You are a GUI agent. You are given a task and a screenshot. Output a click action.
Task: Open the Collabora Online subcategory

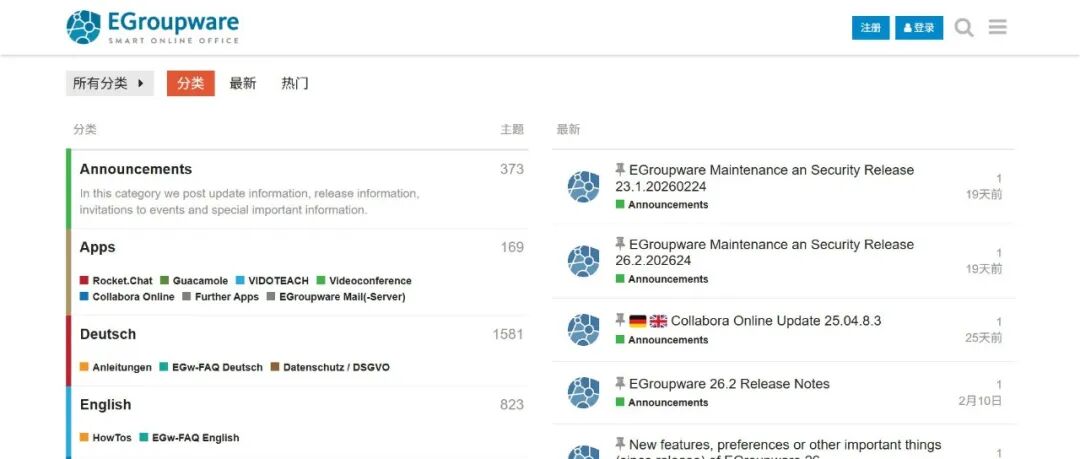pos(127,297)
